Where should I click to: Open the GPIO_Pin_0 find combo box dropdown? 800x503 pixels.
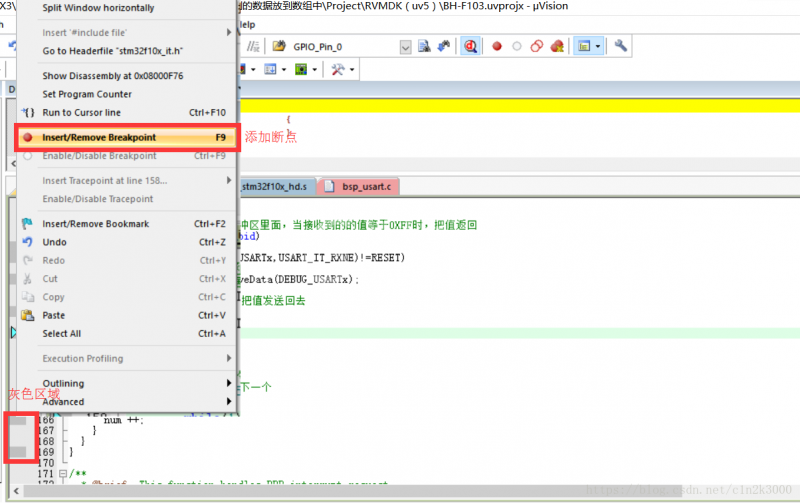click(406, 47)
